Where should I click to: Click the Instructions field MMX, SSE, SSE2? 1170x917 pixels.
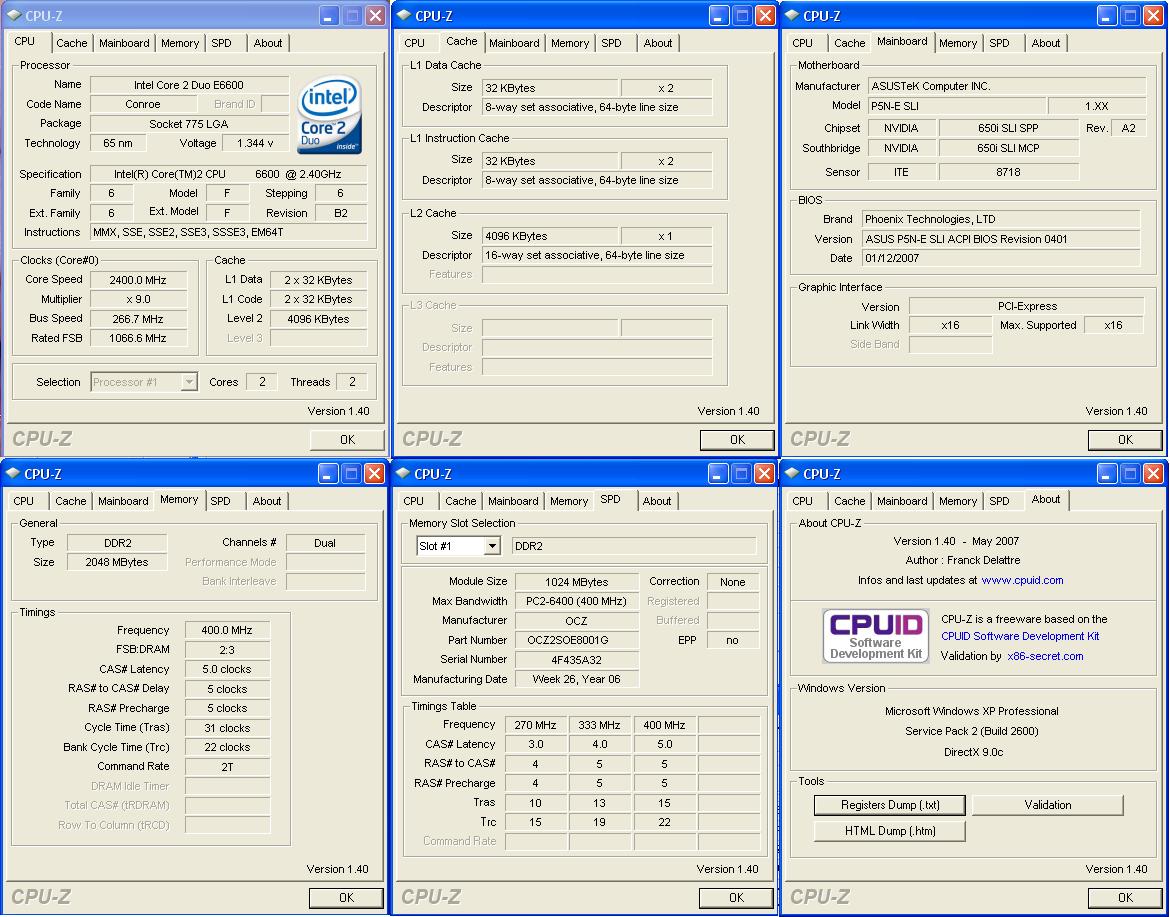228,233
